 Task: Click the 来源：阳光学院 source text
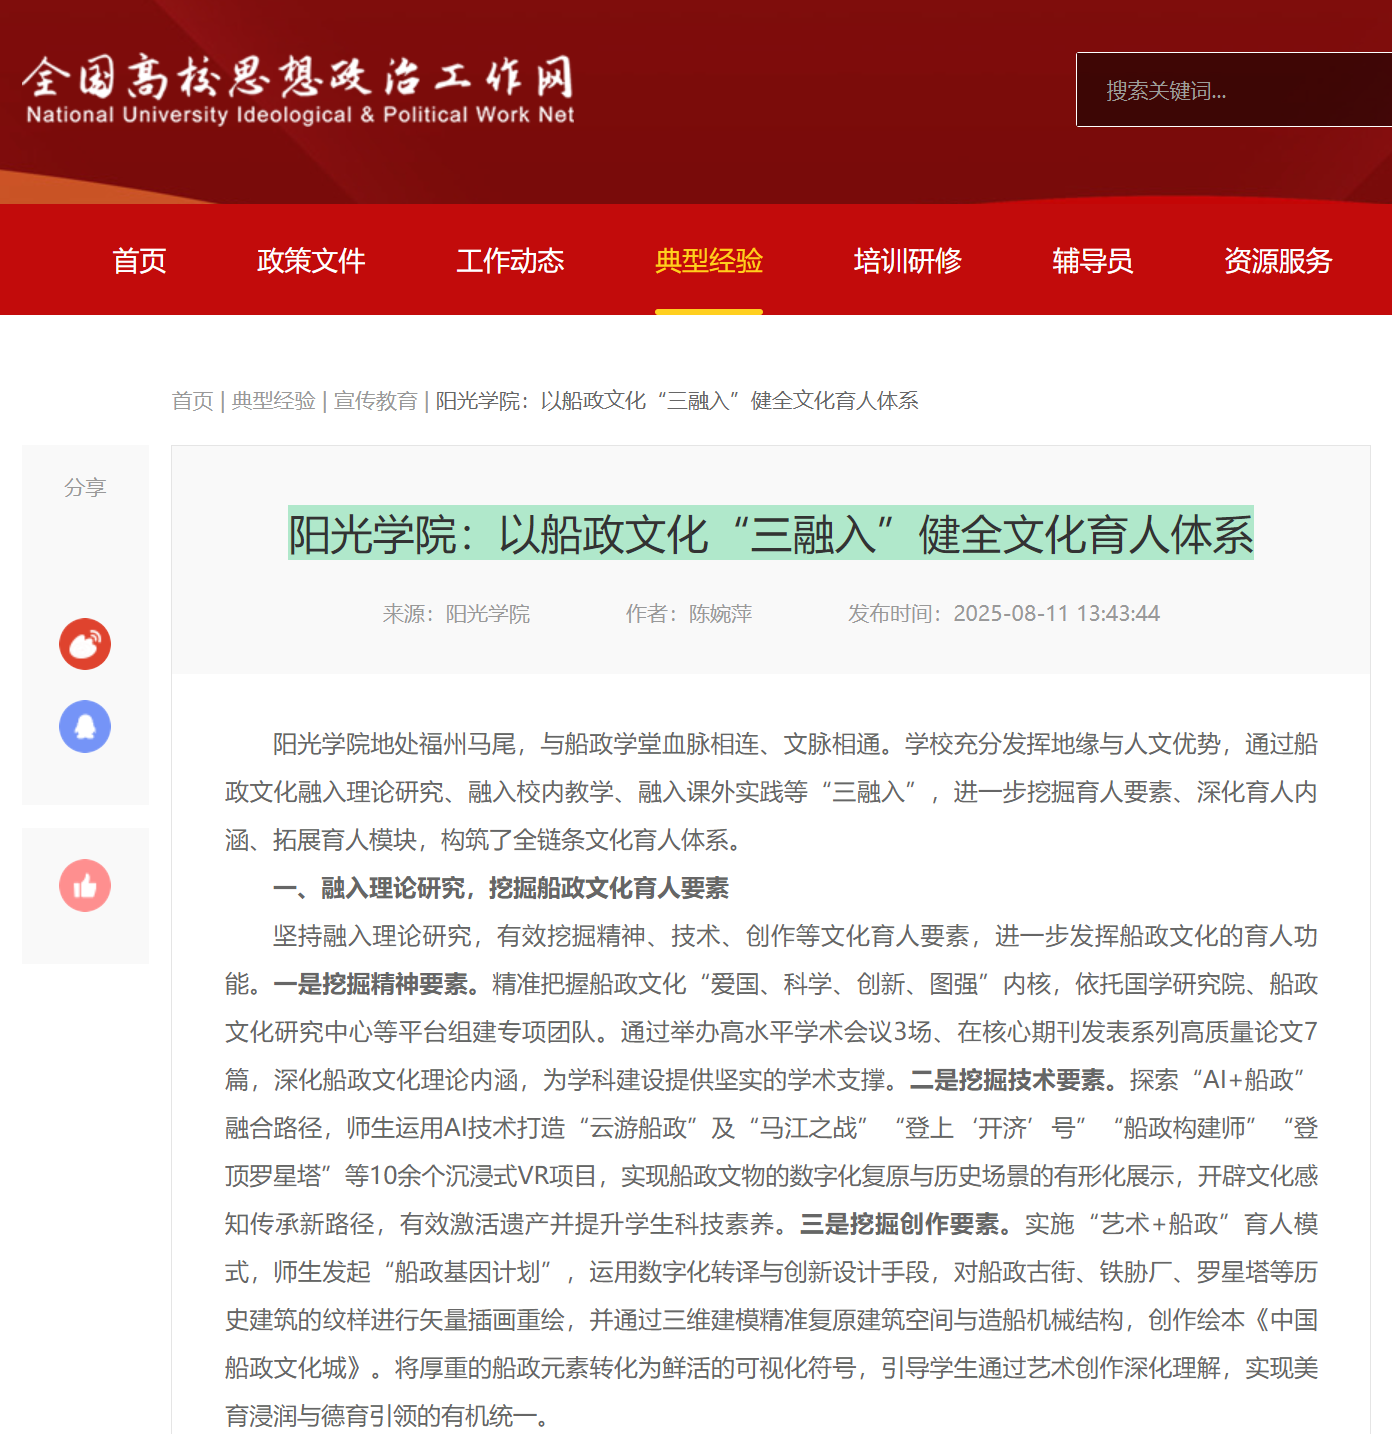tap(456, 614)
